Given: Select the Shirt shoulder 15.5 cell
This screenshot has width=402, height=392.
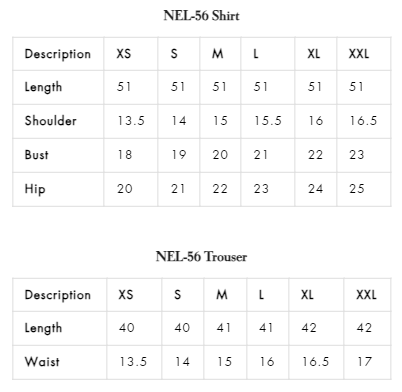Looking at the screenshot, I should tap(268, 121).
